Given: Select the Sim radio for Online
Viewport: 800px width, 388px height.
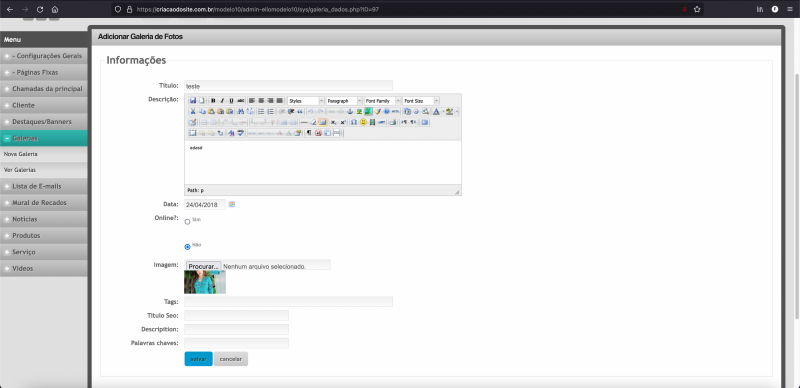Looking at the screenshot, I should [187, 222].
